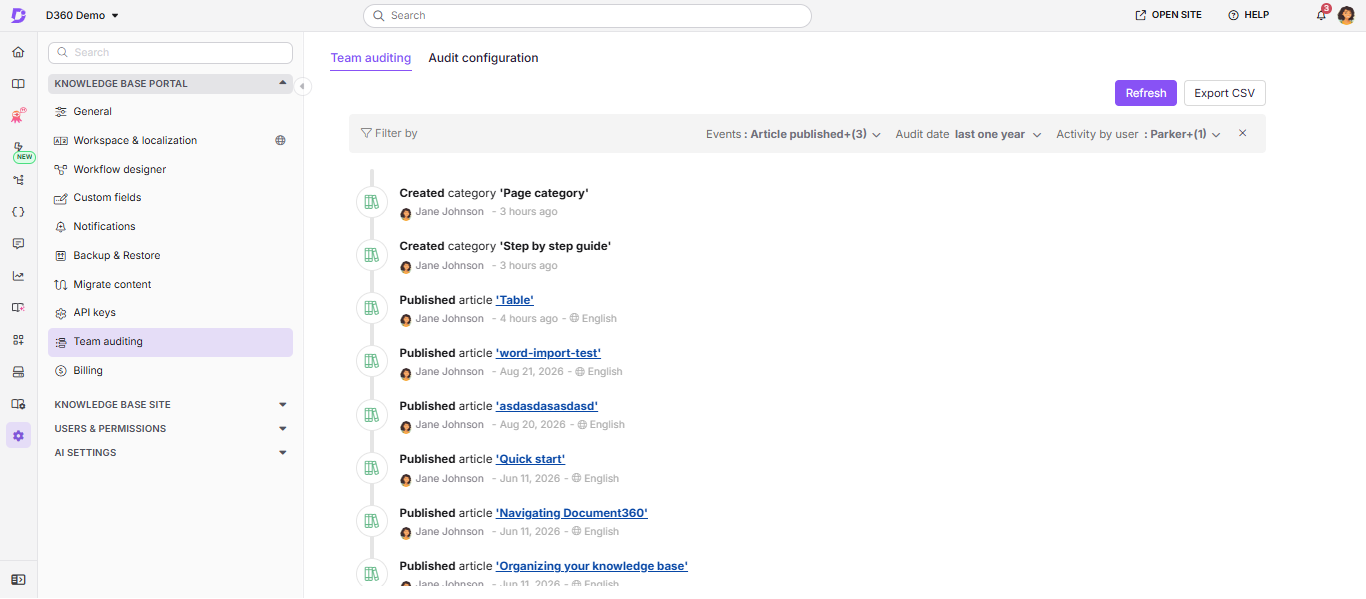
Task: Open the 'Quick start' article link
Action: pos(531,459)
